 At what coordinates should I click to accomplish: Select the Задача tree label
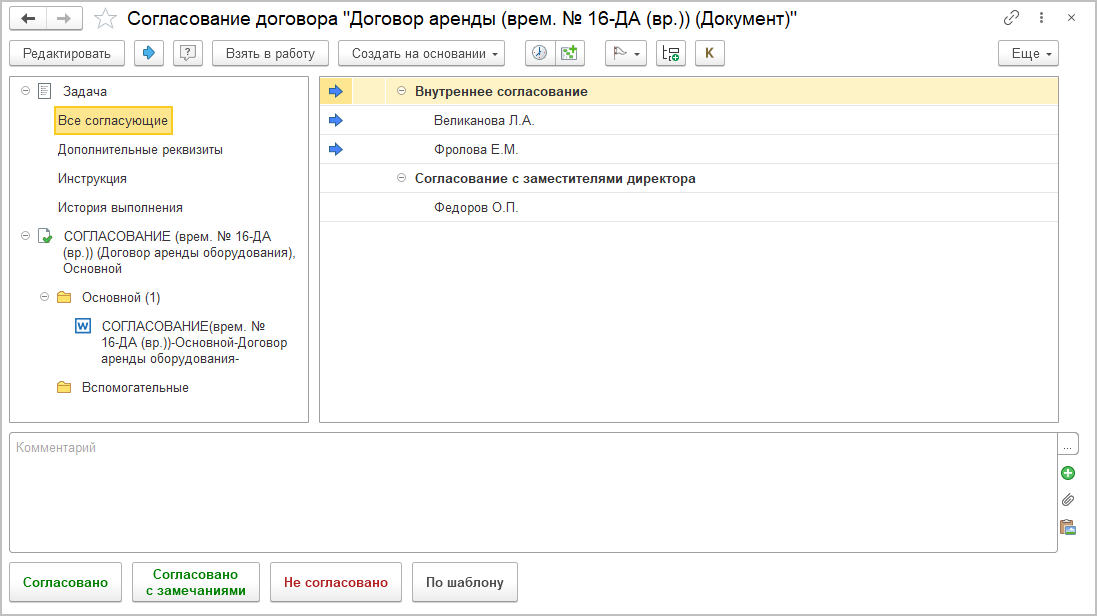[85, 92]
